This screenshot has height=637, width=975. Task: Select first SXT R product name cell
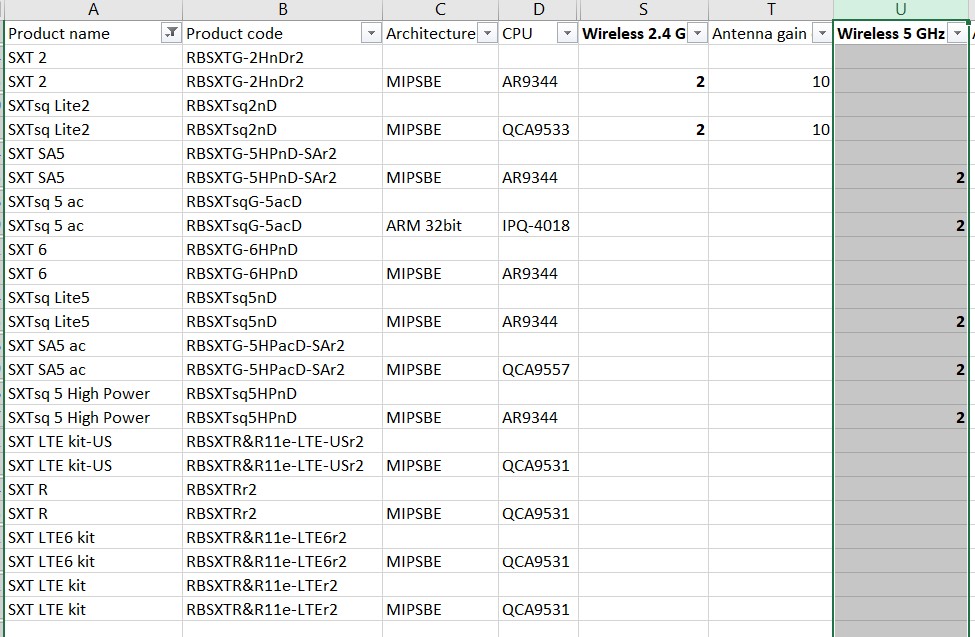pos(93,490)
